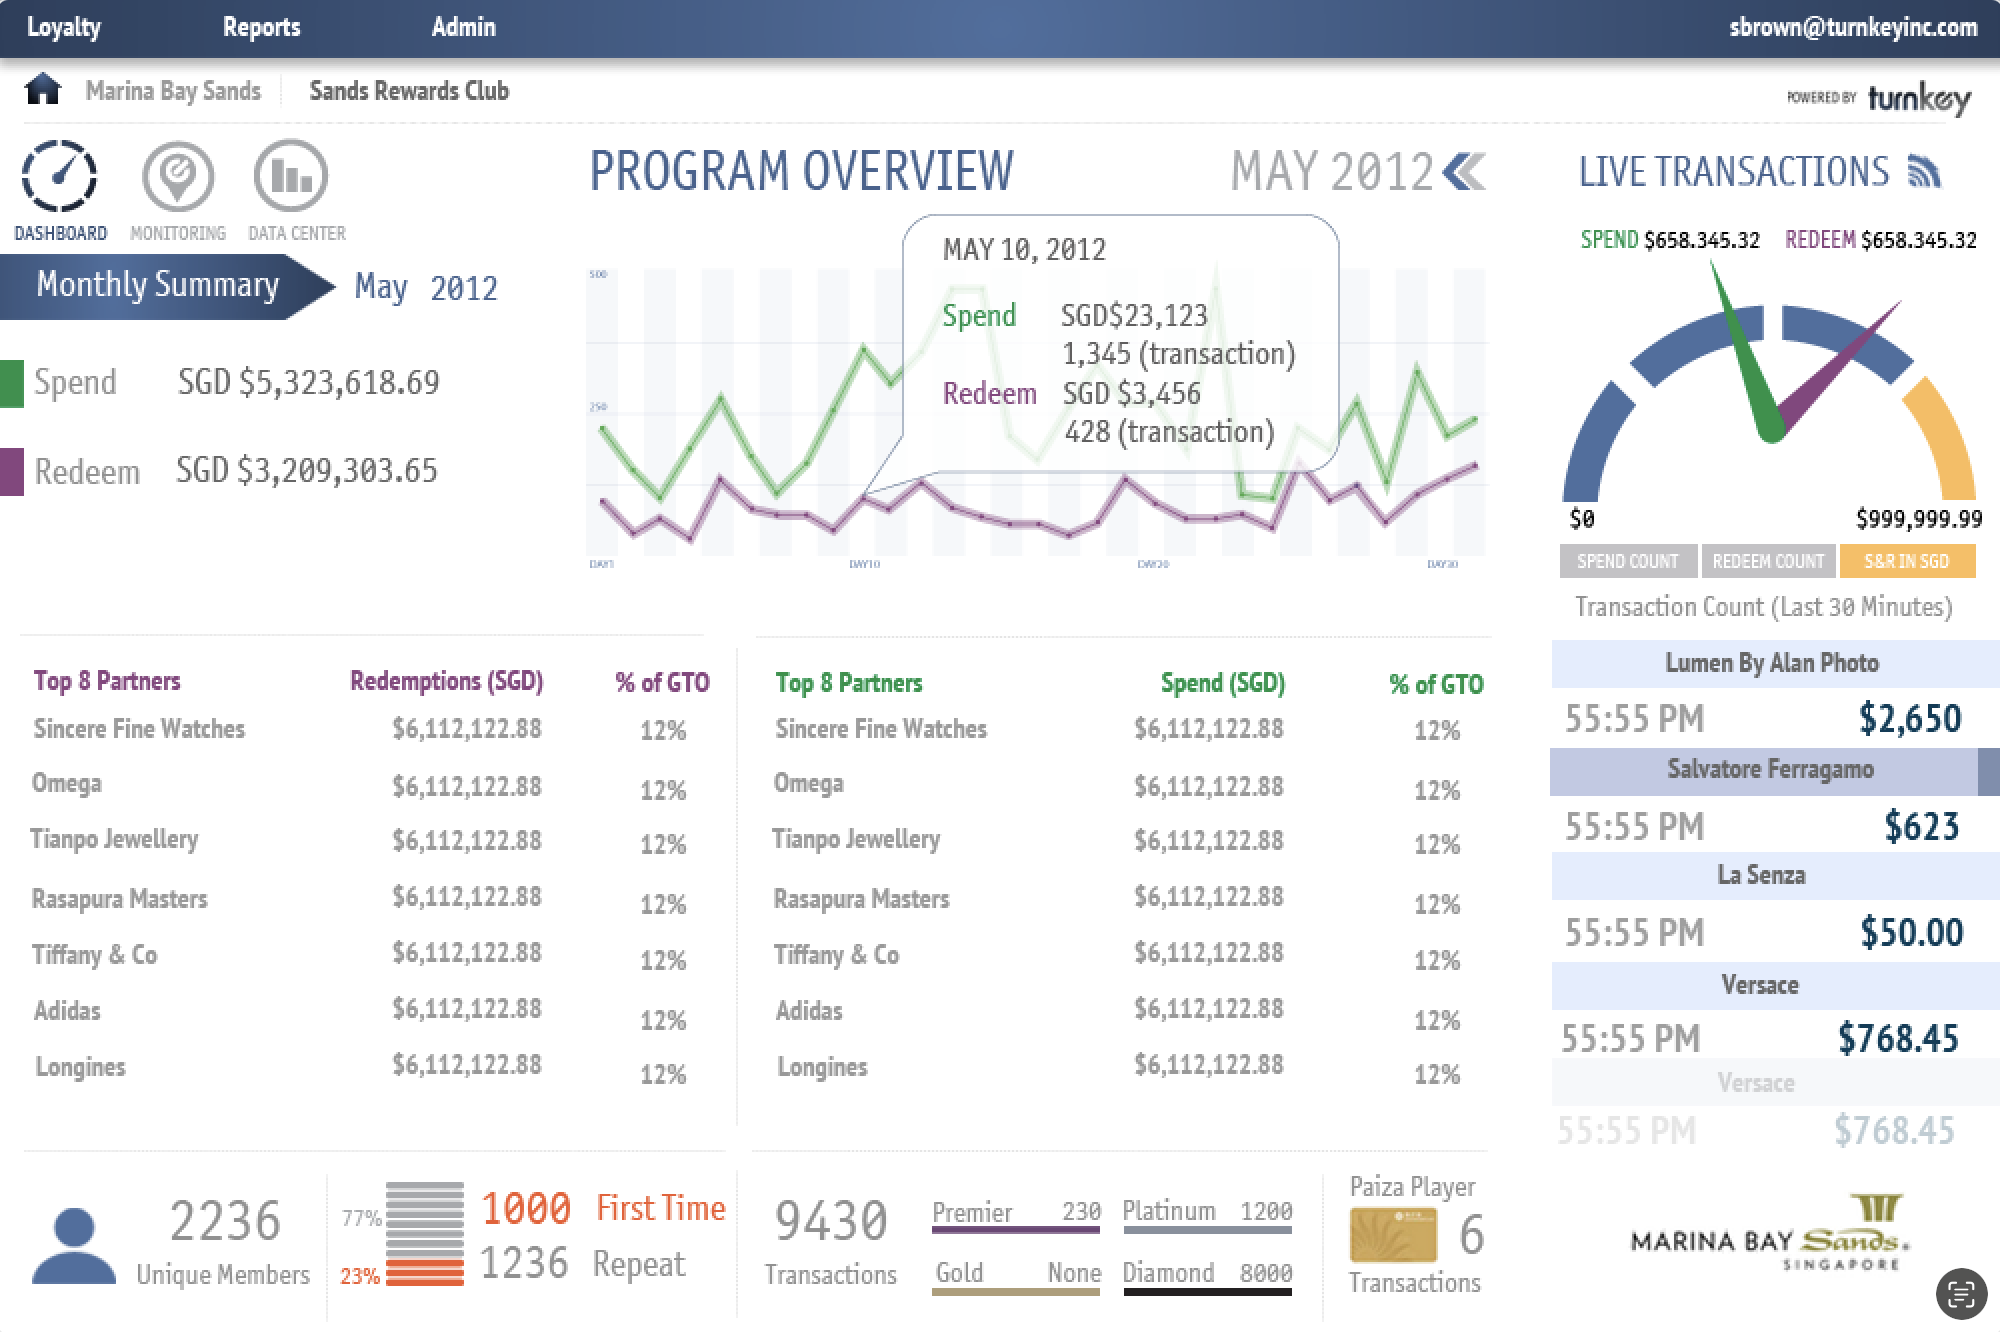The image size is (2000, 1332).
Task: Click the SGD $5,323,618.69 spend total
Action: [308, 382]
